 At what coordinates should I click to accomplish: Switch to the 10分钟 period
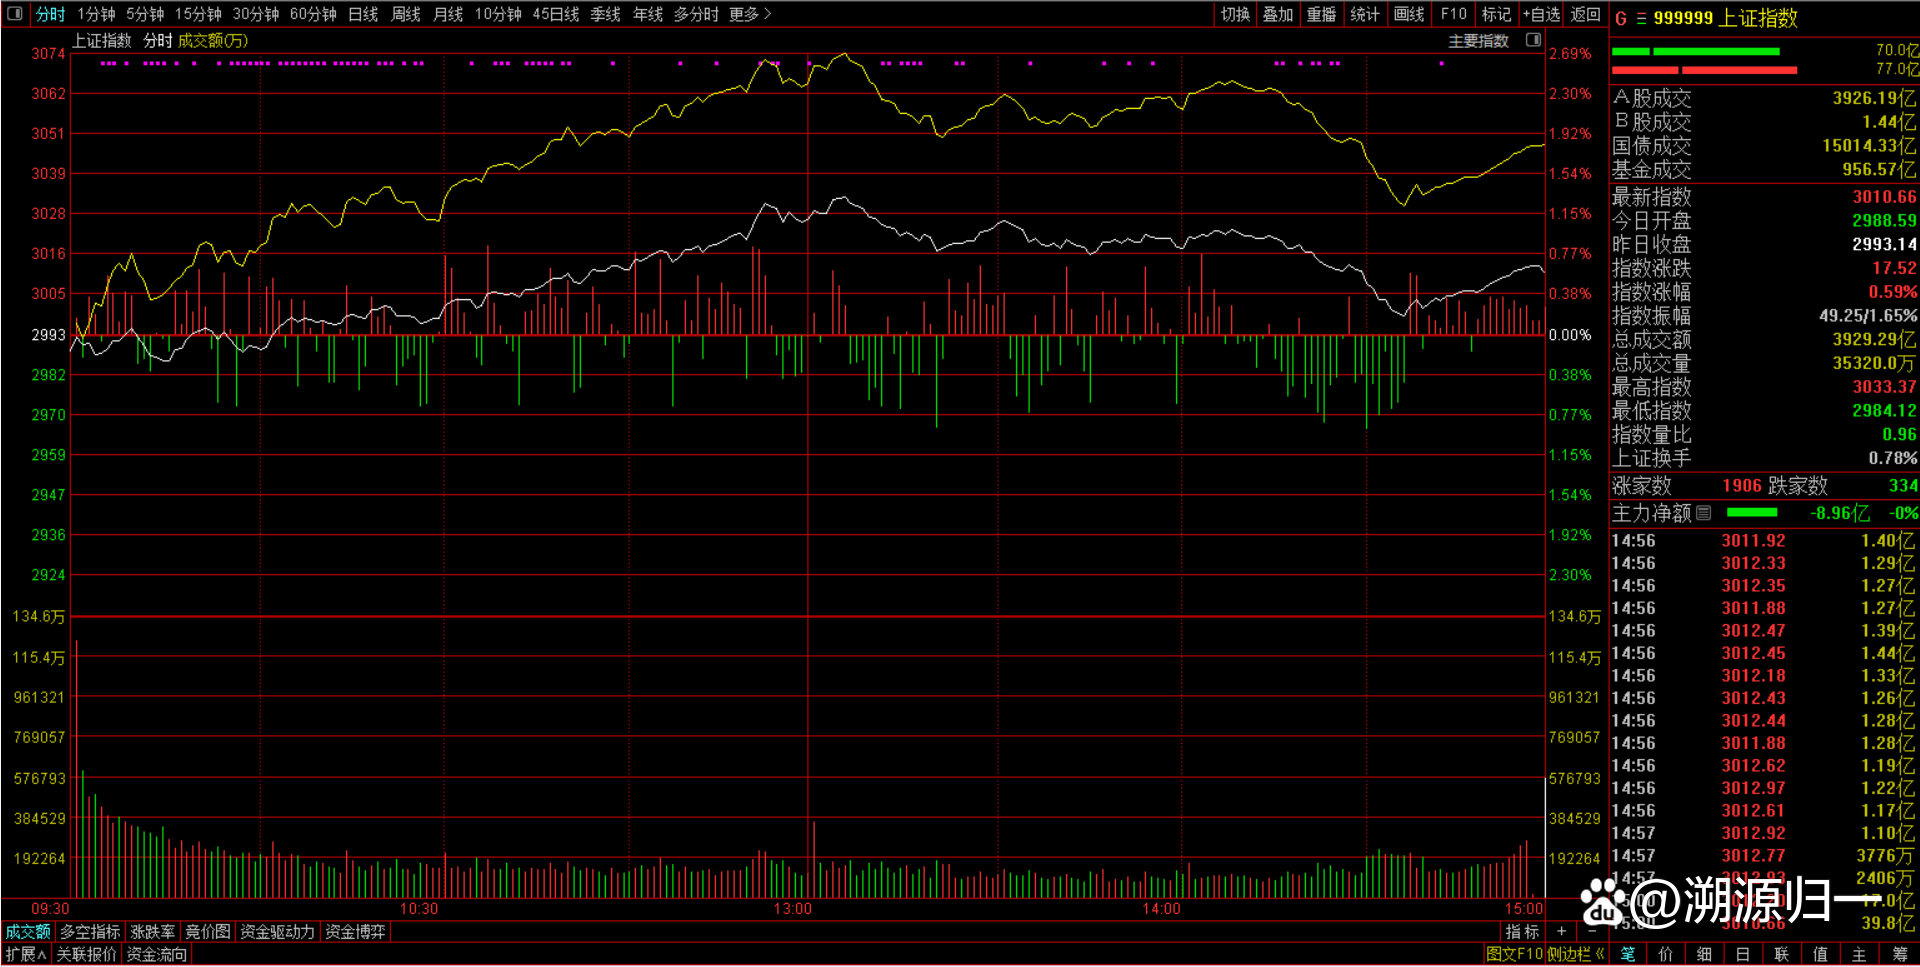click(x=498, y=14)
